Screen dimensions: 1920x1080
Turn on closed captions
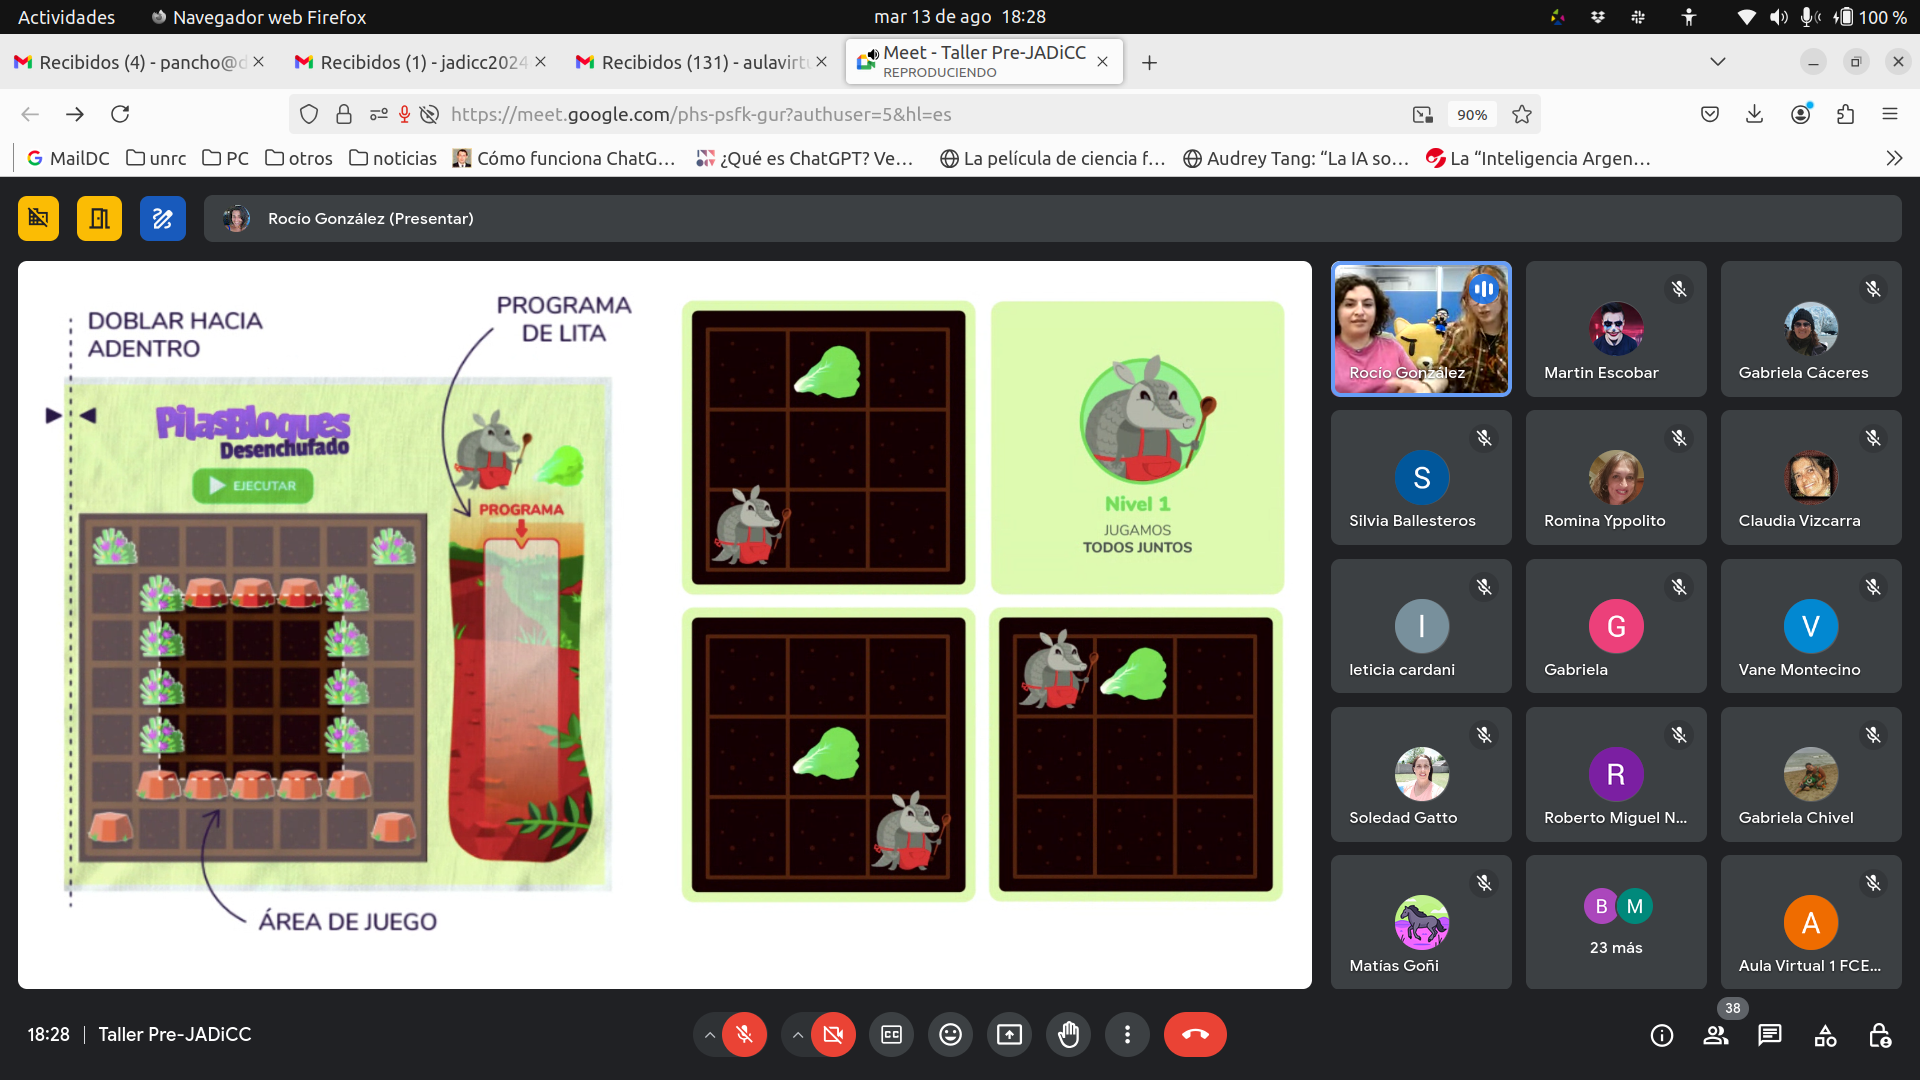pyautogui.click(x=891, y=1034)
